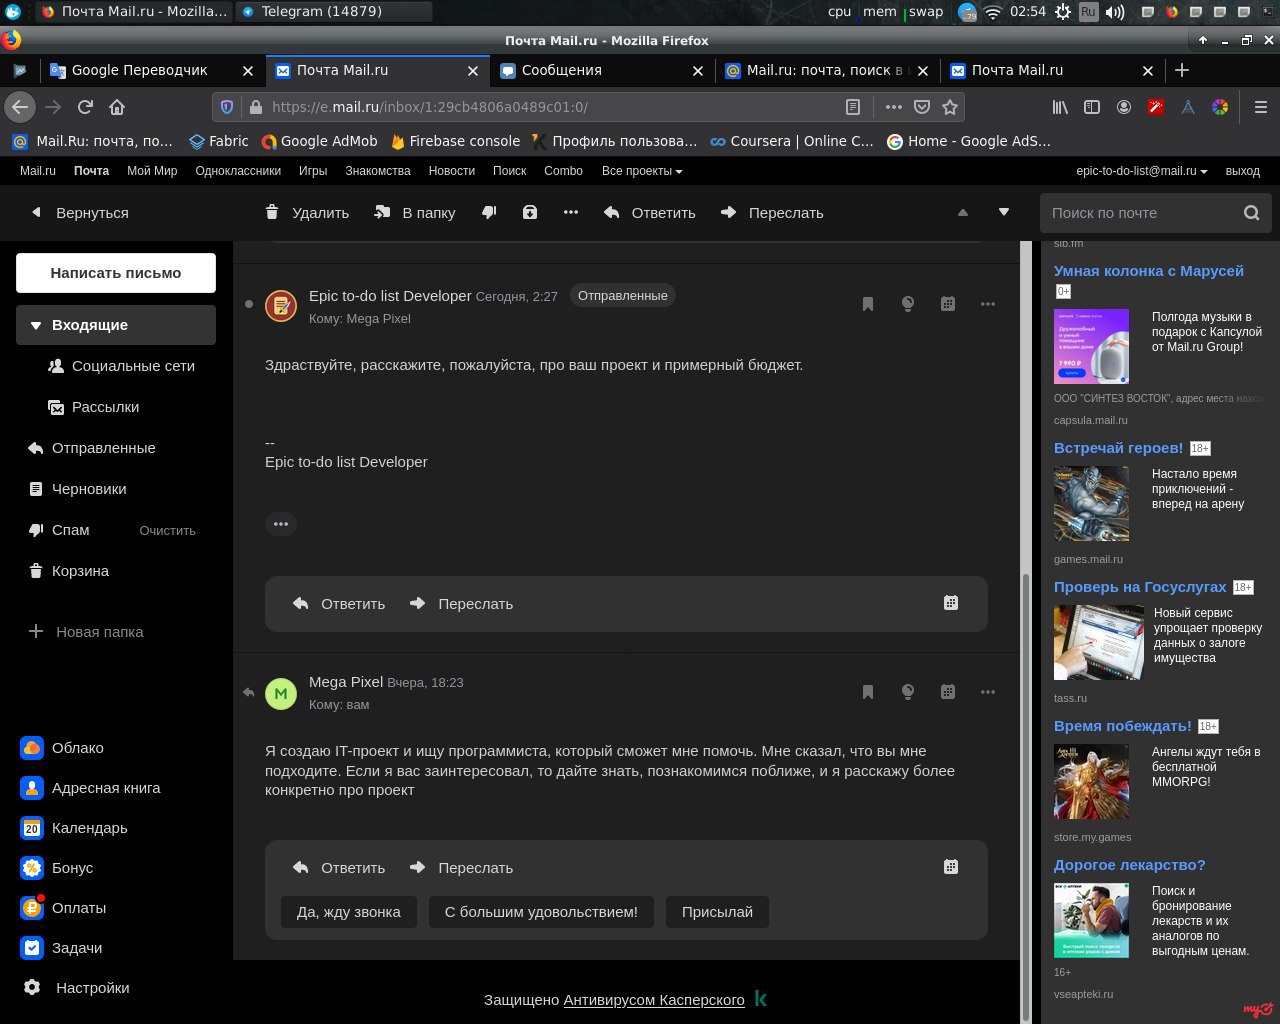The image size is (1280, 1024).
Task: Open Адресная книга
Action: pos(91,788)
